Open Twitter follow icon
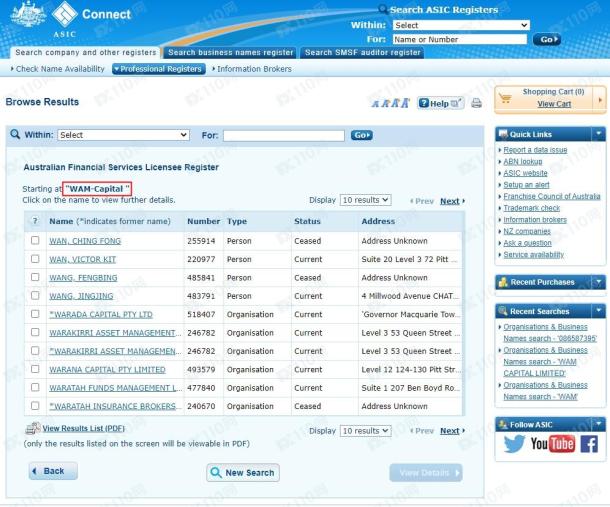Viewport: 610px width, 507px height. point(514,444)
